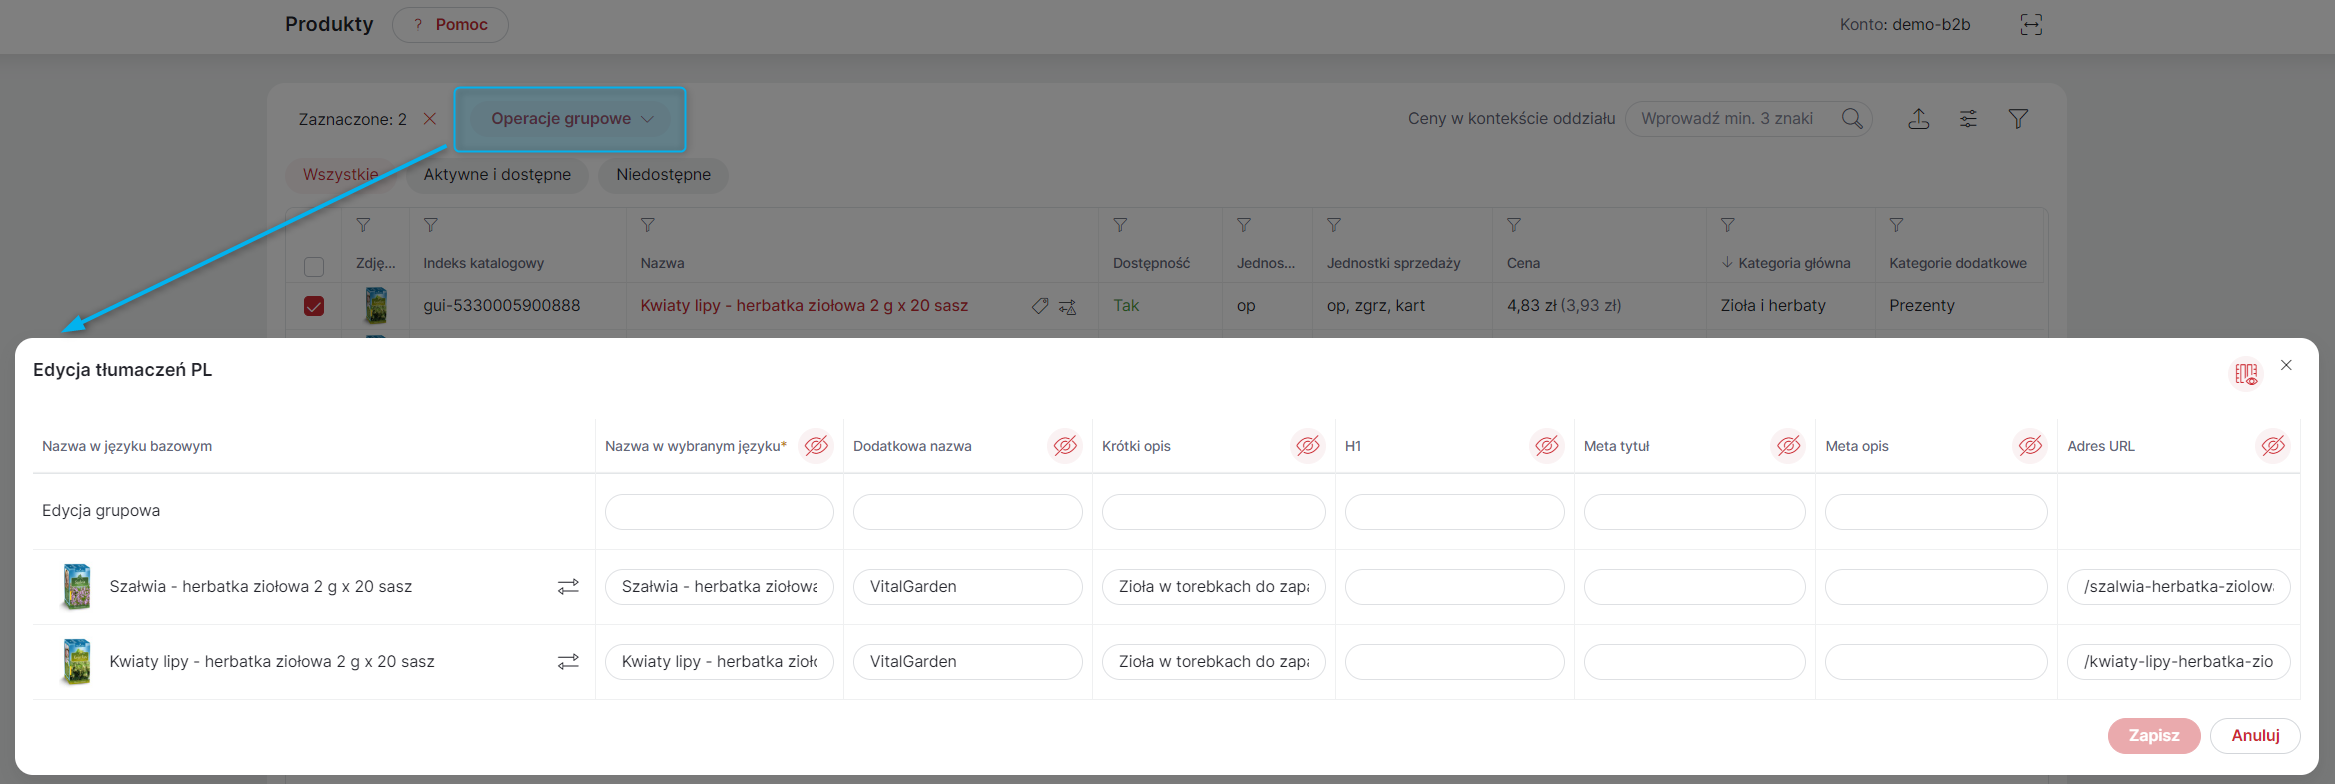The width and height of the screenshot is (2335, 784).
Task: Close the Edycja tłumaczeń PL dialog
Action: pyautogui.click(x=2286, y=365)
